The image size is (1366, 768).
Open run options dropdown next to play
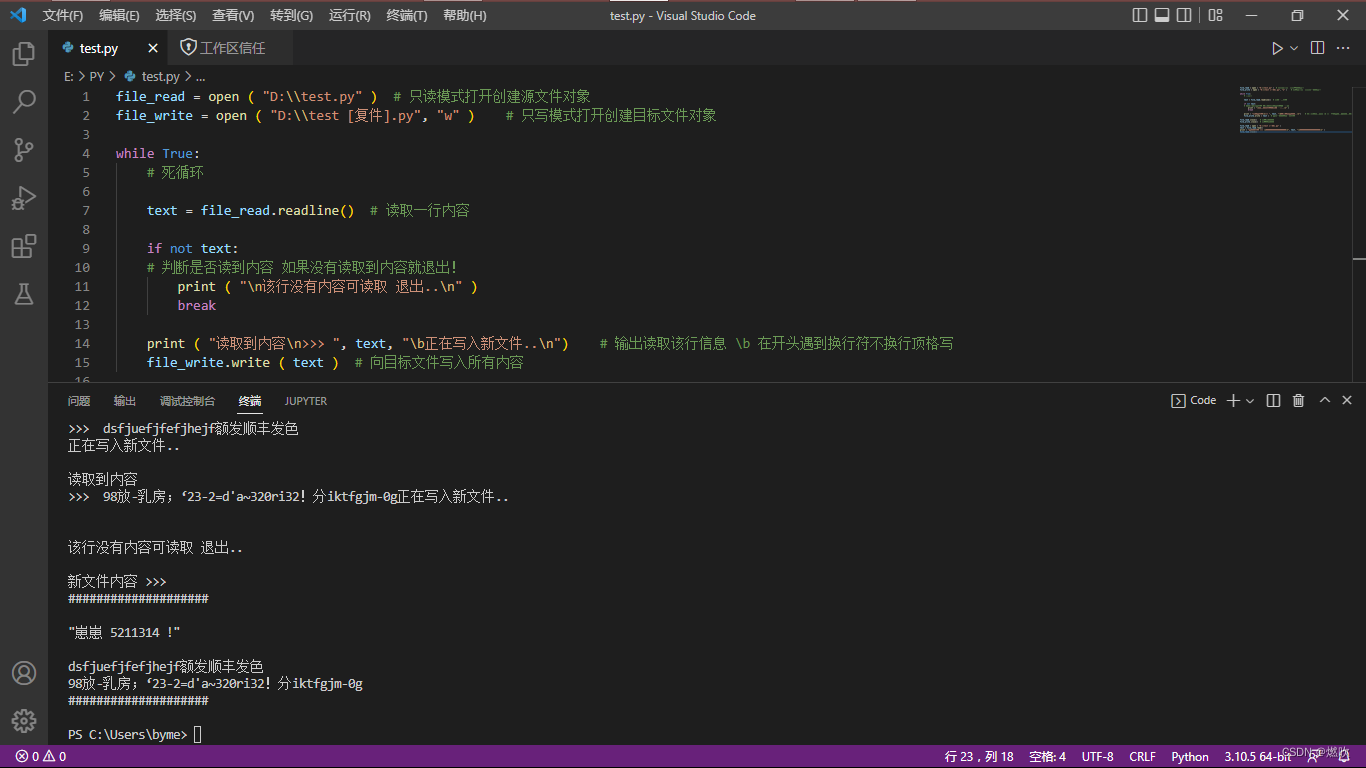click(x=1294, y=48)
